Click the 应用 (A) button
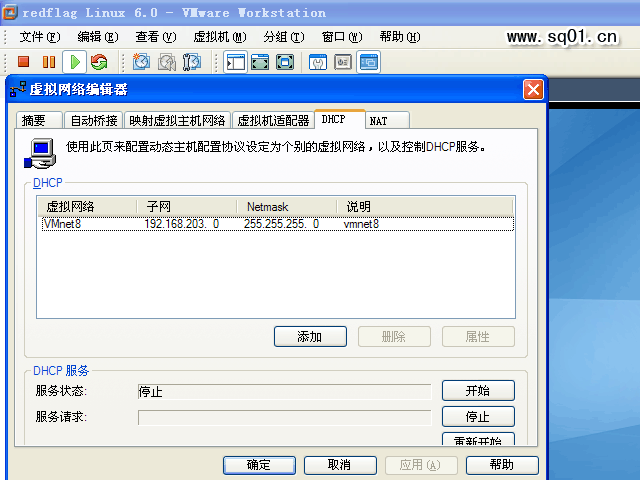This screenshot has height=480, width=640. [421, 465]
